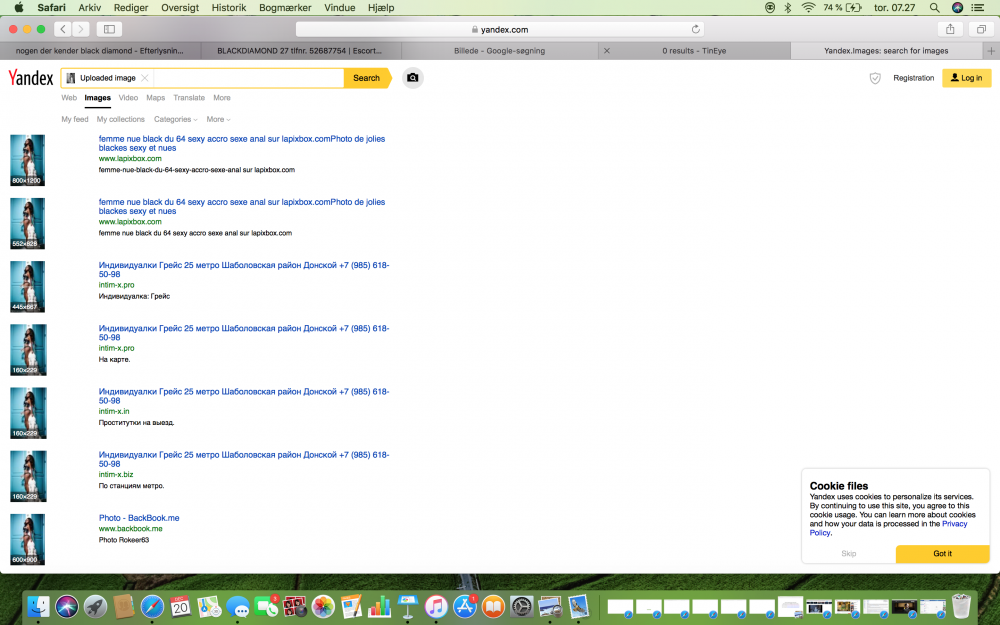This screenshot has height=625, width=1000.
Task: Switch to the 0 results - TinEye tab
Action: (x=694, y=50)
